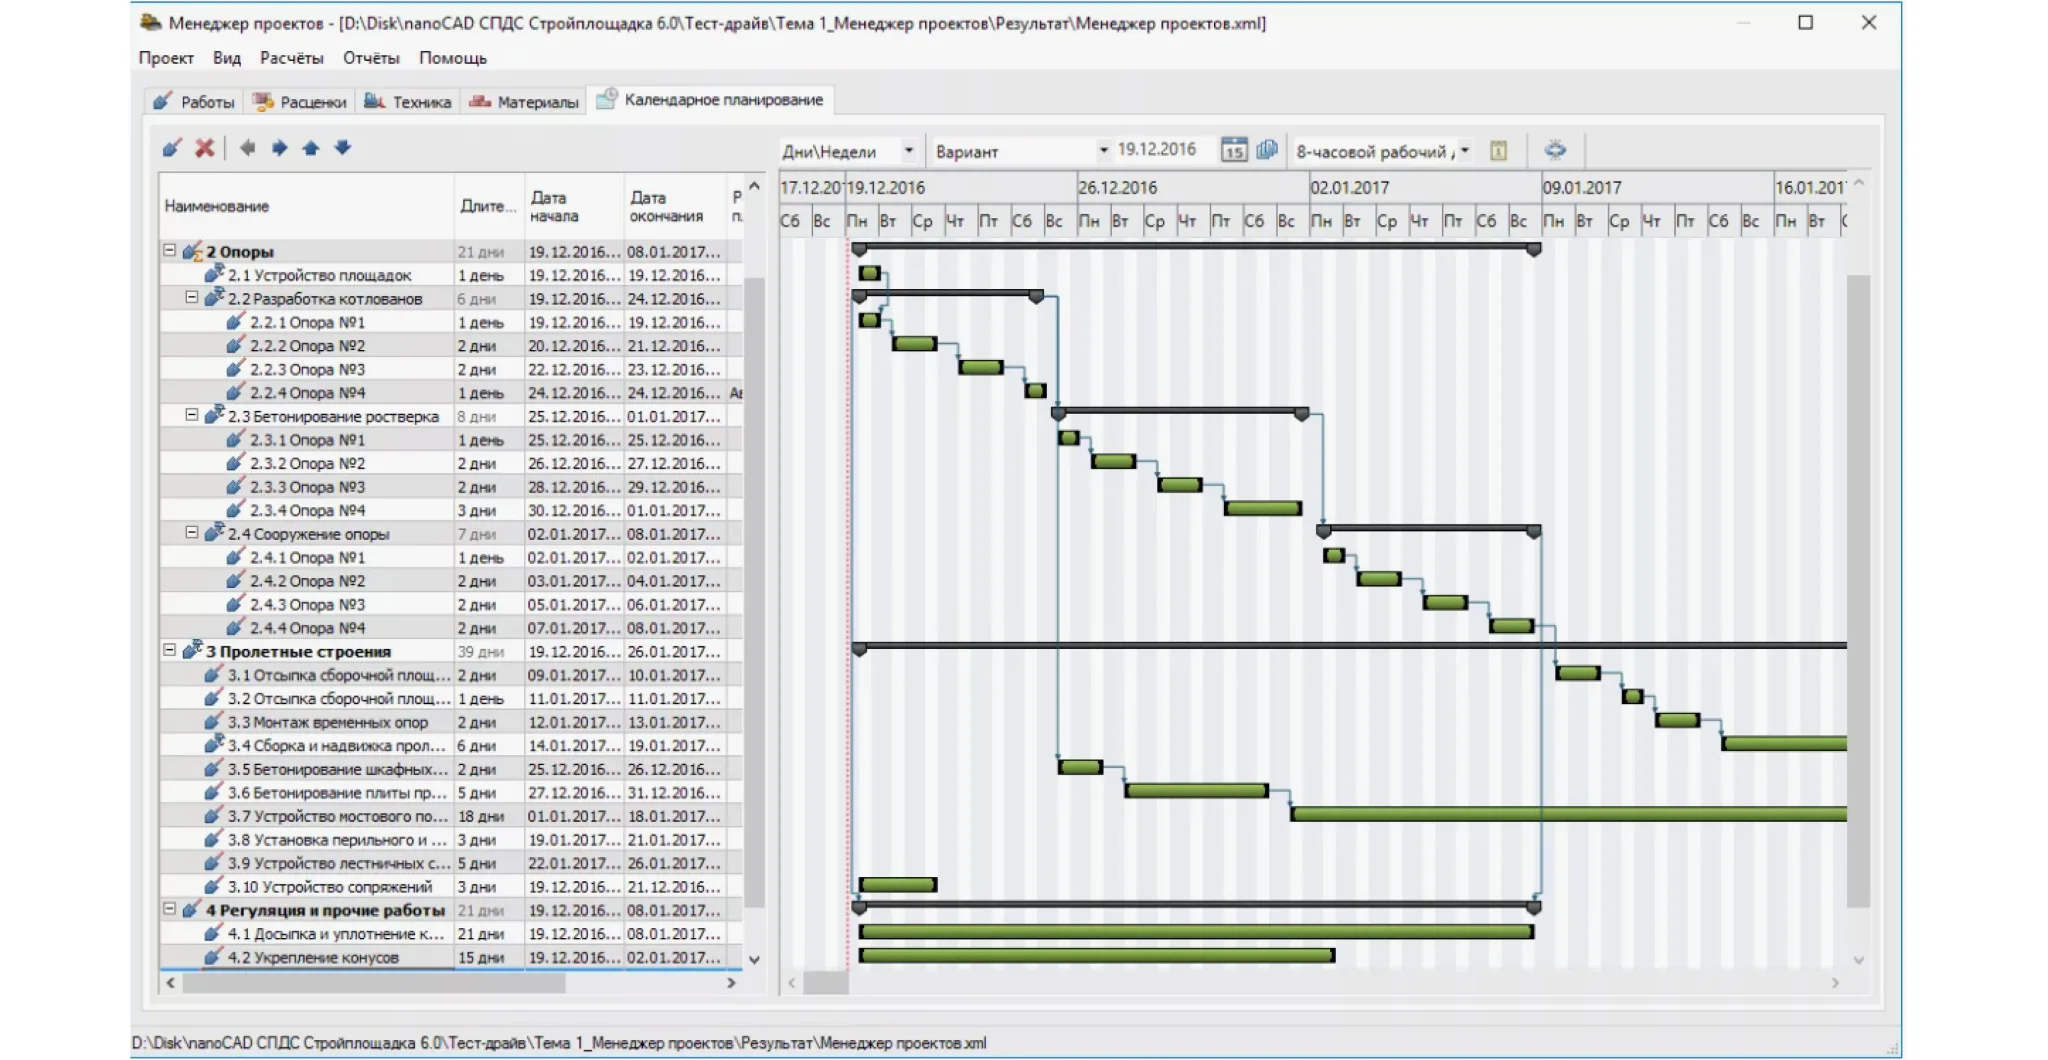Click the copy variants icon beside calendar
The image size is (2048, 1060).
click(1267, 150)
